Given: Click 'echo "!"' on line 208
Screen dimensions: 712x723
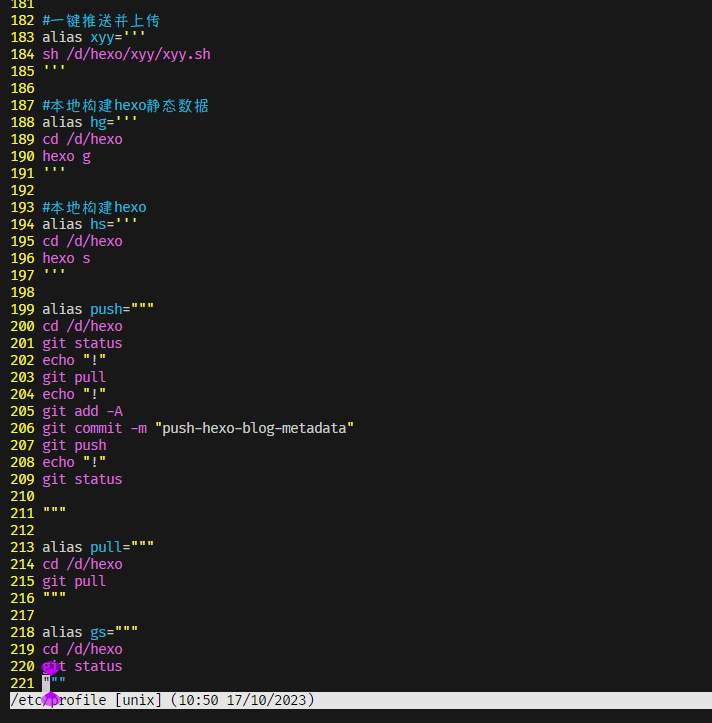Looking at the screenshot, I should pyautogui.click(x=74, y=462).
